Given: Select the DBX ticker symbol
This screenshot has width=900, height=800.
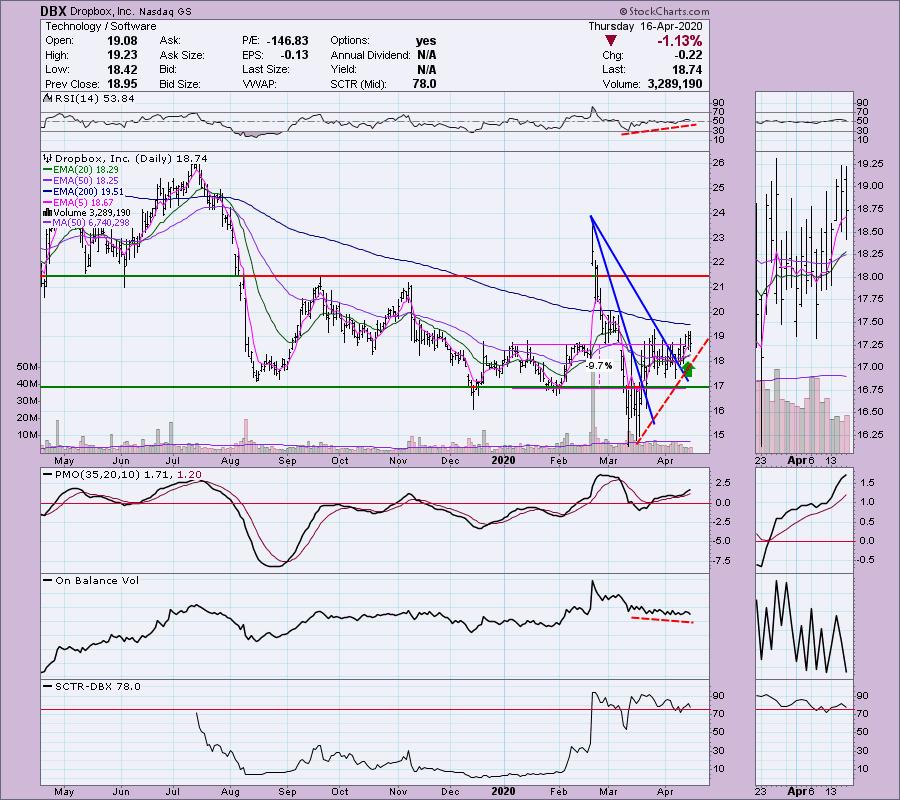Looking at the screenshot, I should click(53, 11).
